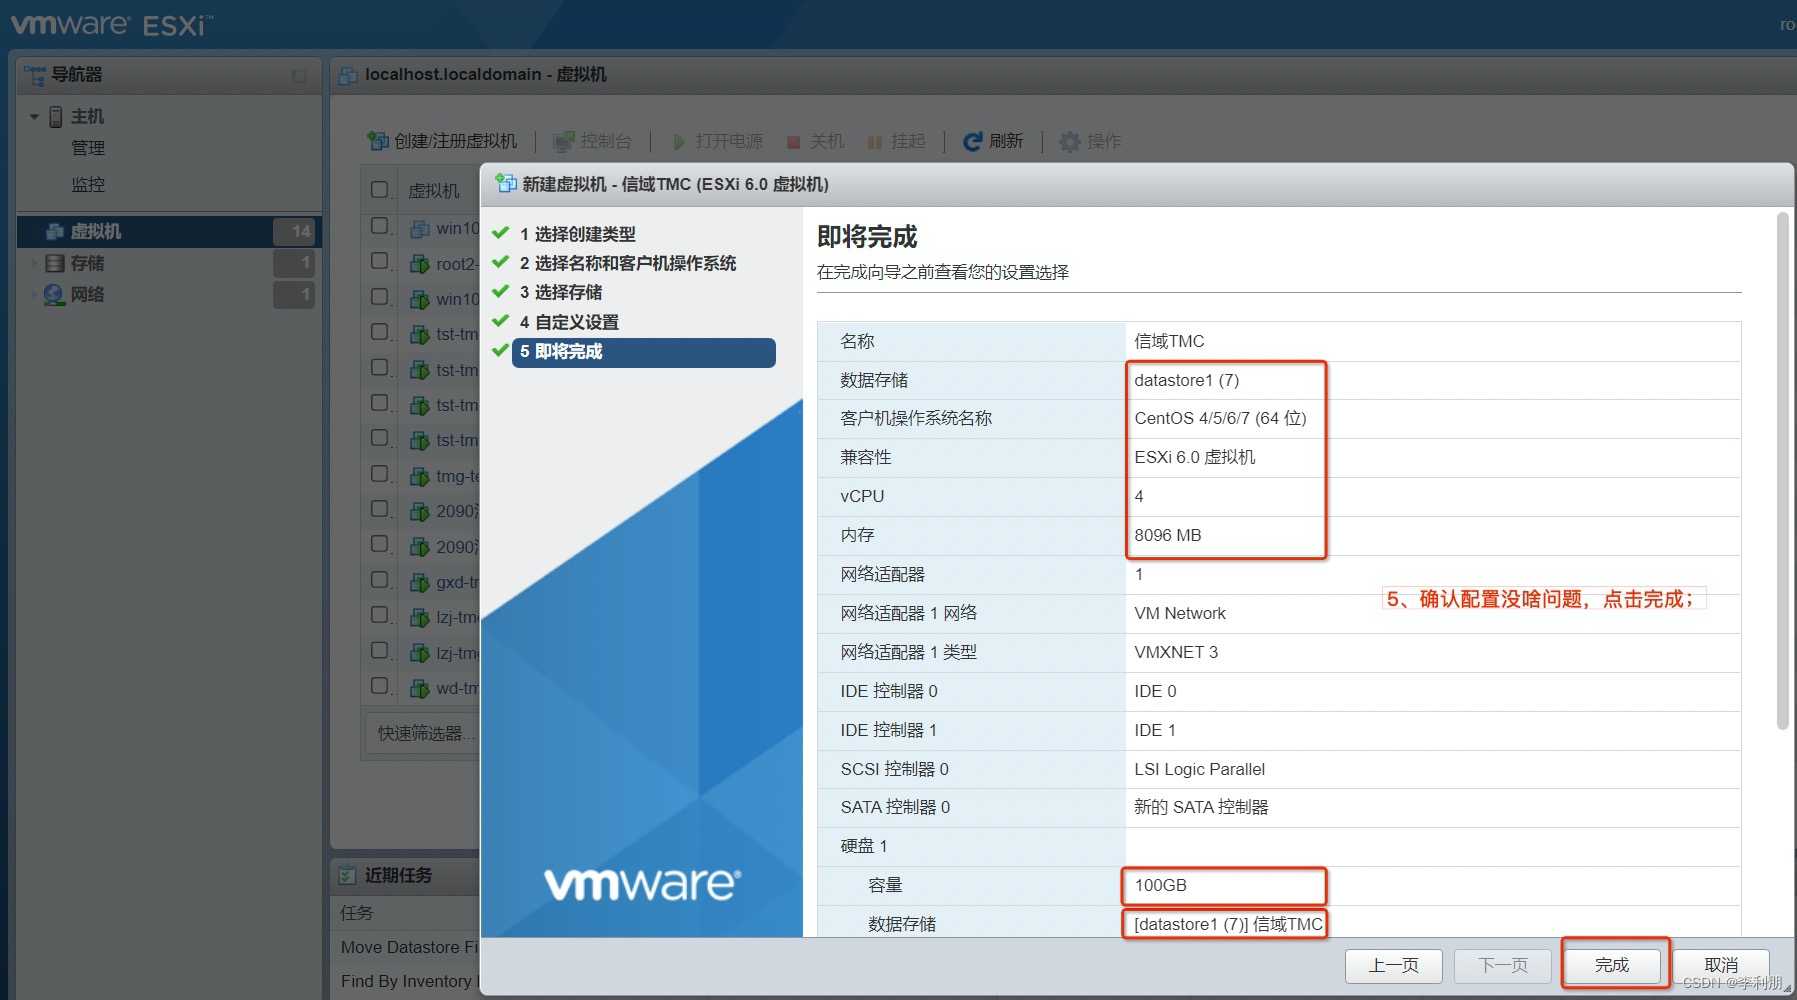Click the value CentOS 4/5/6/7 (64 位)
This screenshot has width=1797, height=1000.
click(1220, 419)
